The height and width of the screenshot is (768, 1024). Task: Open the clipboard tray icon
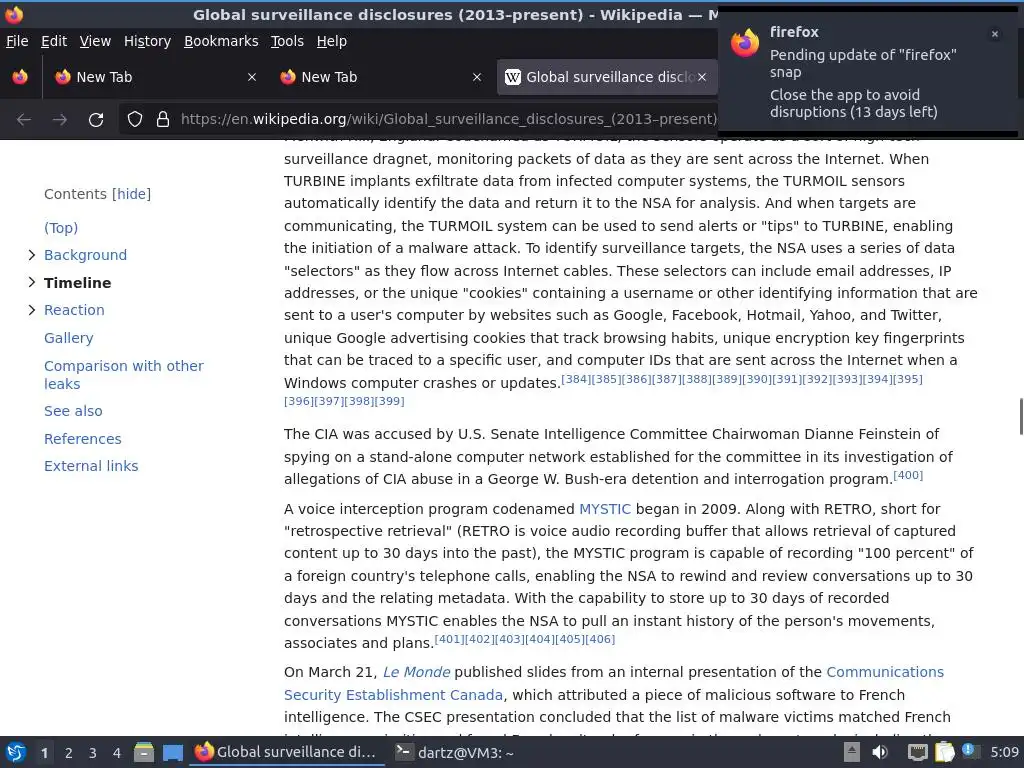[944, 752]
